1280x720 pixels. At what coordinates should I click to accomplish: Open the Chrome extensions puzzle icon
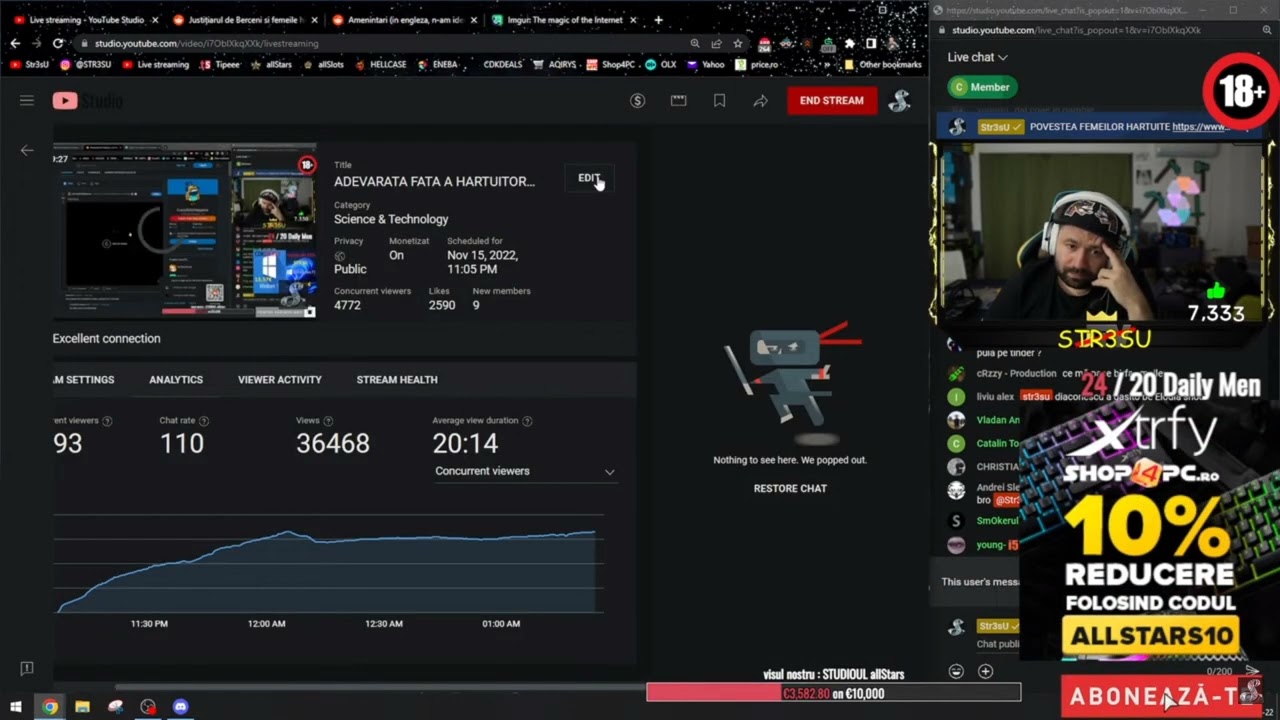850,44
